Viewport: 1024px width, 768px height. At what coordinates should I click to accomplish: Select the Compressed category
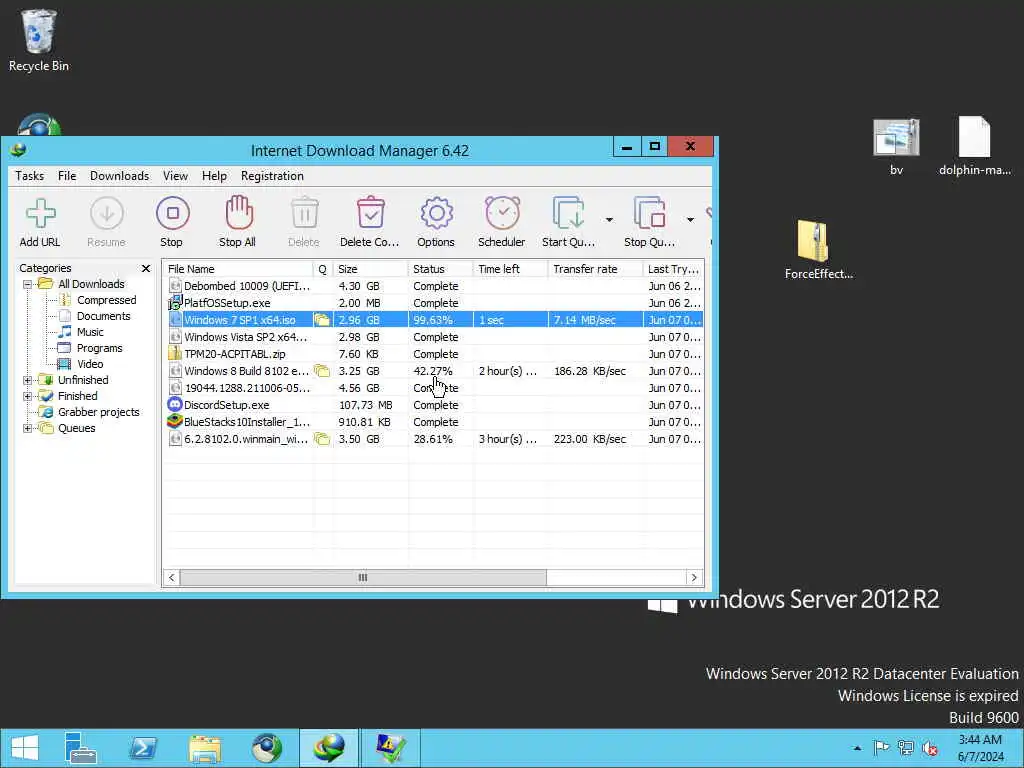pyautogui.click(x=97, y=300)
